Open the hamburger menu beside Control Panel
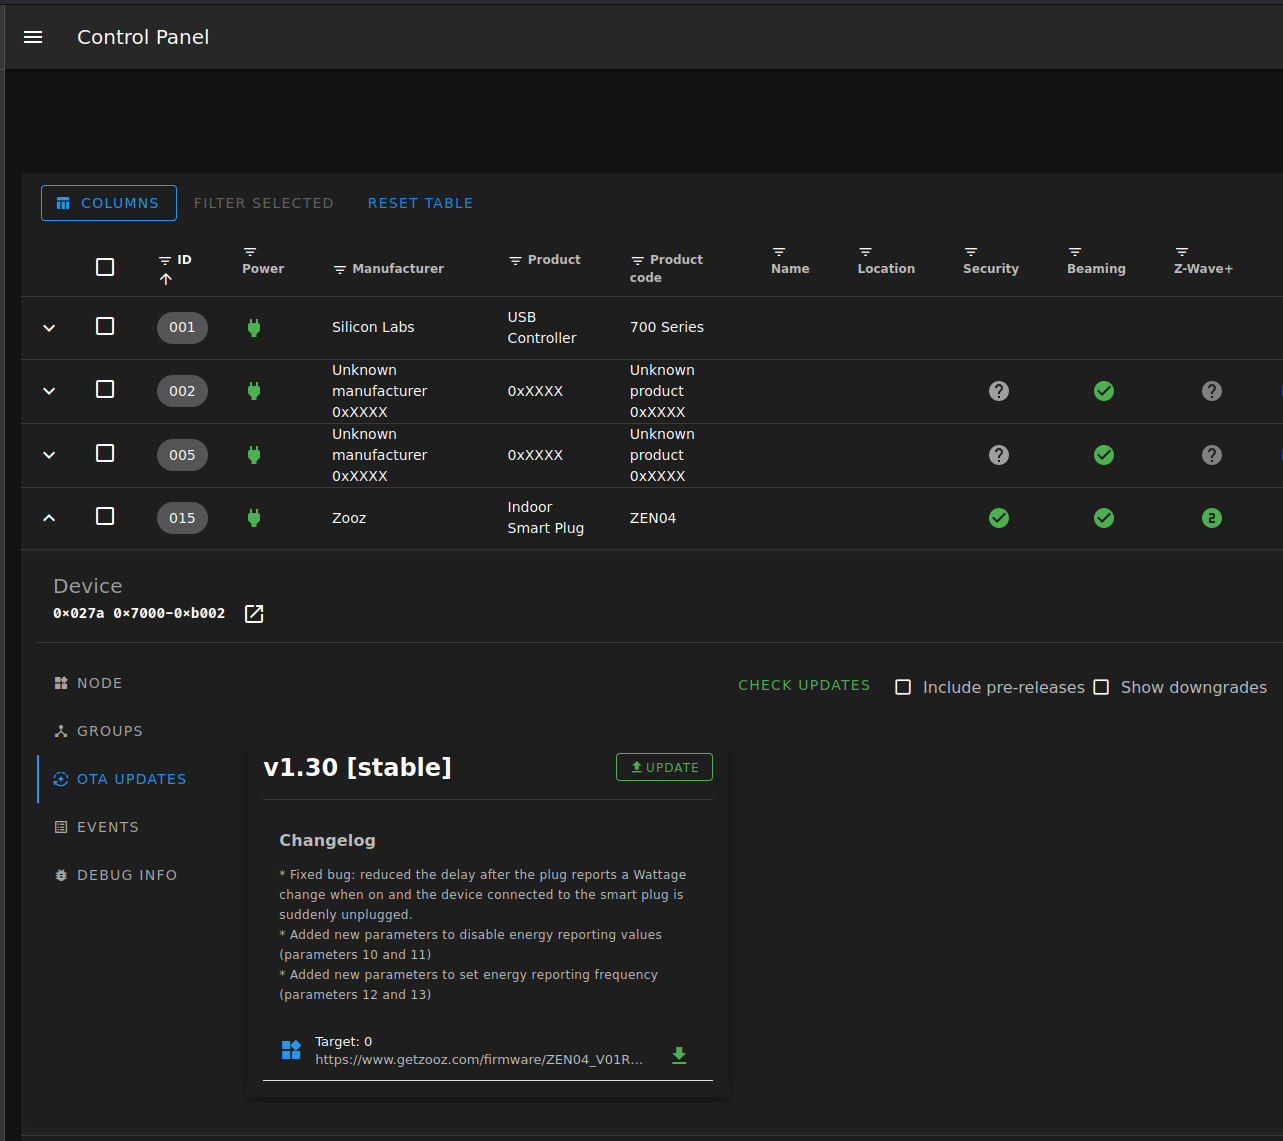Viewport: 1283px width, 1141px height. (32, 36)
